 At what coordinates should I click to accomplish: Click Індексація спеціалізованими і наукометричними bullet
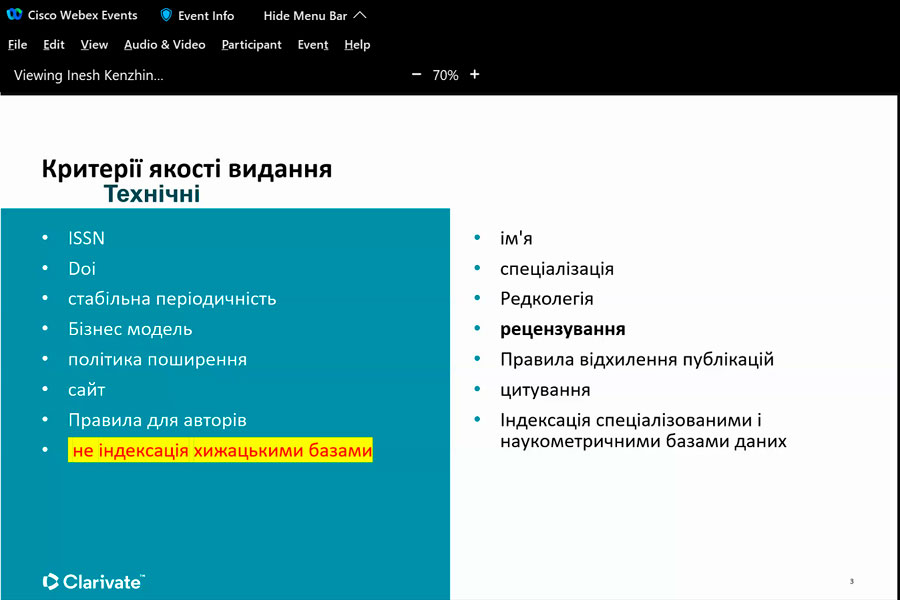coord(643,431)
